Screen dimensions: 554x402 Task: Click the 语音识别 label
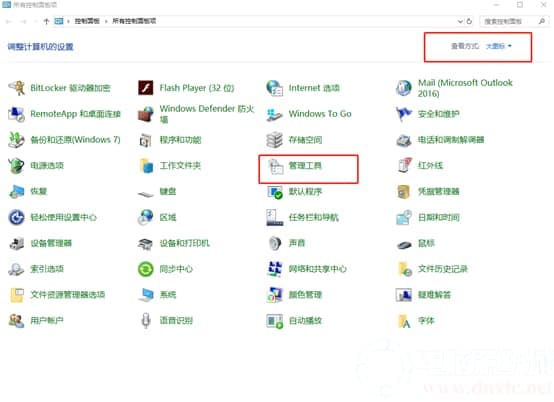[x=176, y=320]
